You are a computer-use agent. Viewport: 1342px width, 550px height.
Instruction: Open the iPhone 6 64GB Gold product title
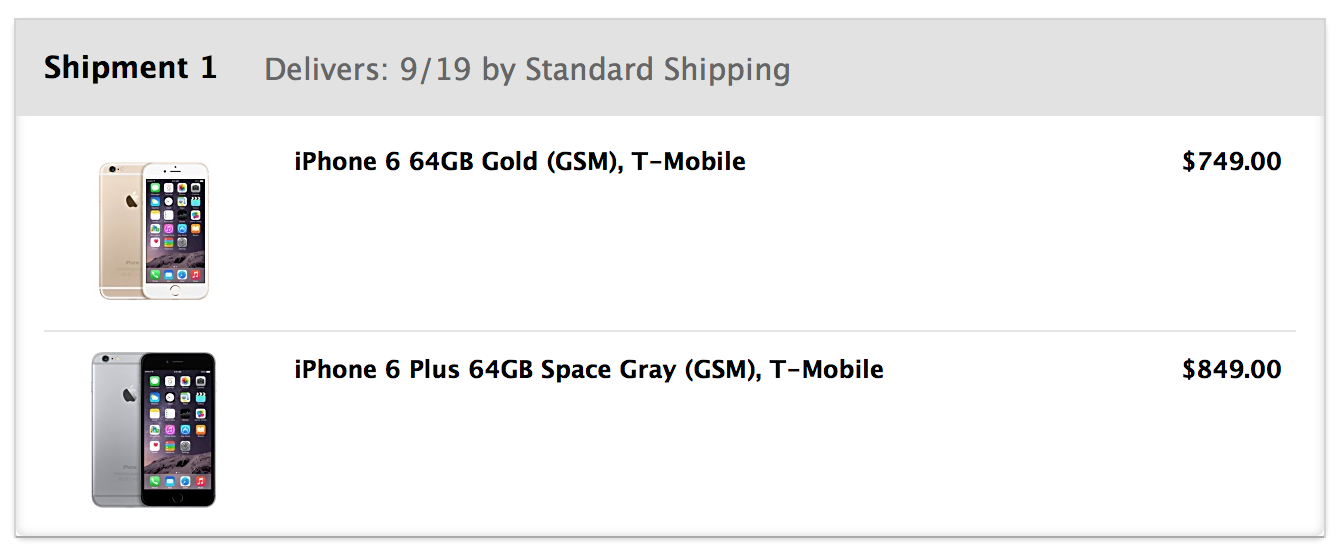pos(520,162)
